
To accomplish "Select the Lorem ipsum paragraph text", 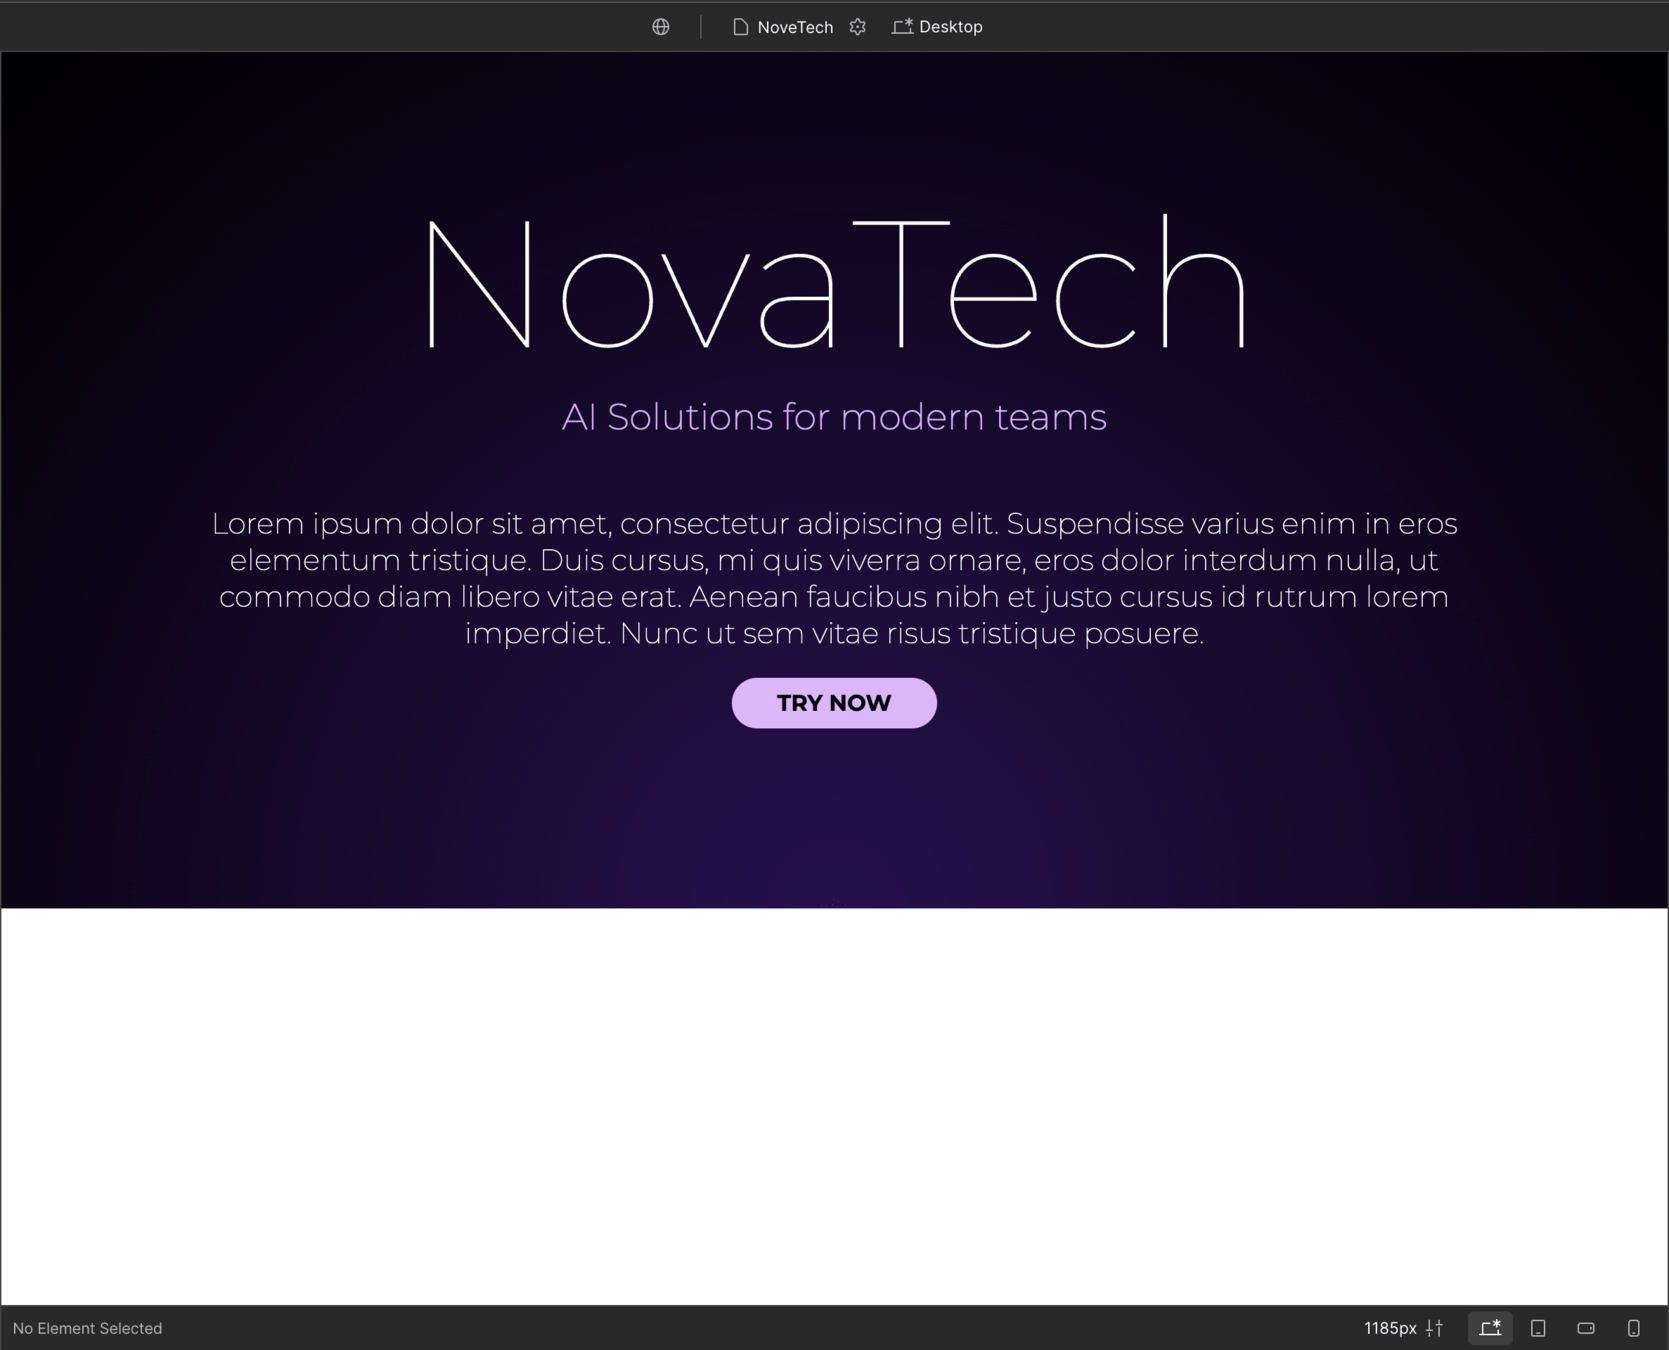I will [x=834, y=578].
